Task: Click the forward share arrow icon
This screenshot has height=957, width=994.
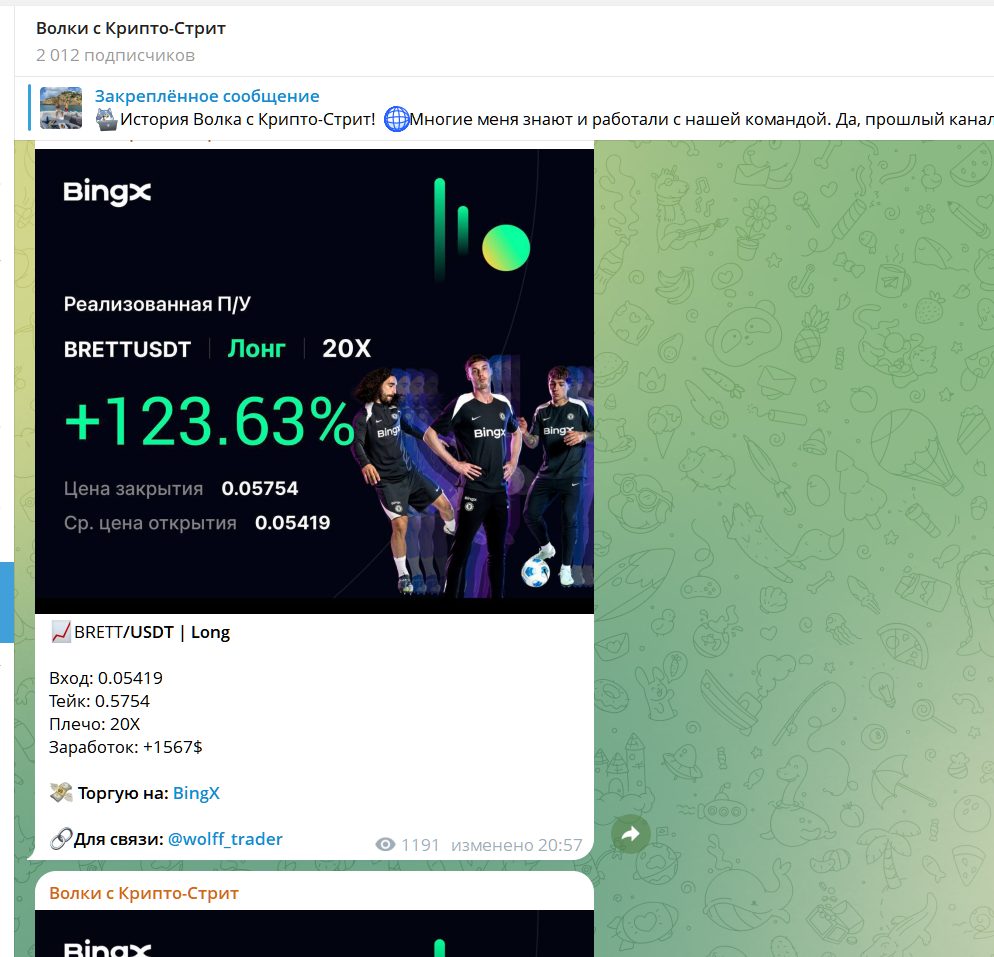Action: click(631, 834)
